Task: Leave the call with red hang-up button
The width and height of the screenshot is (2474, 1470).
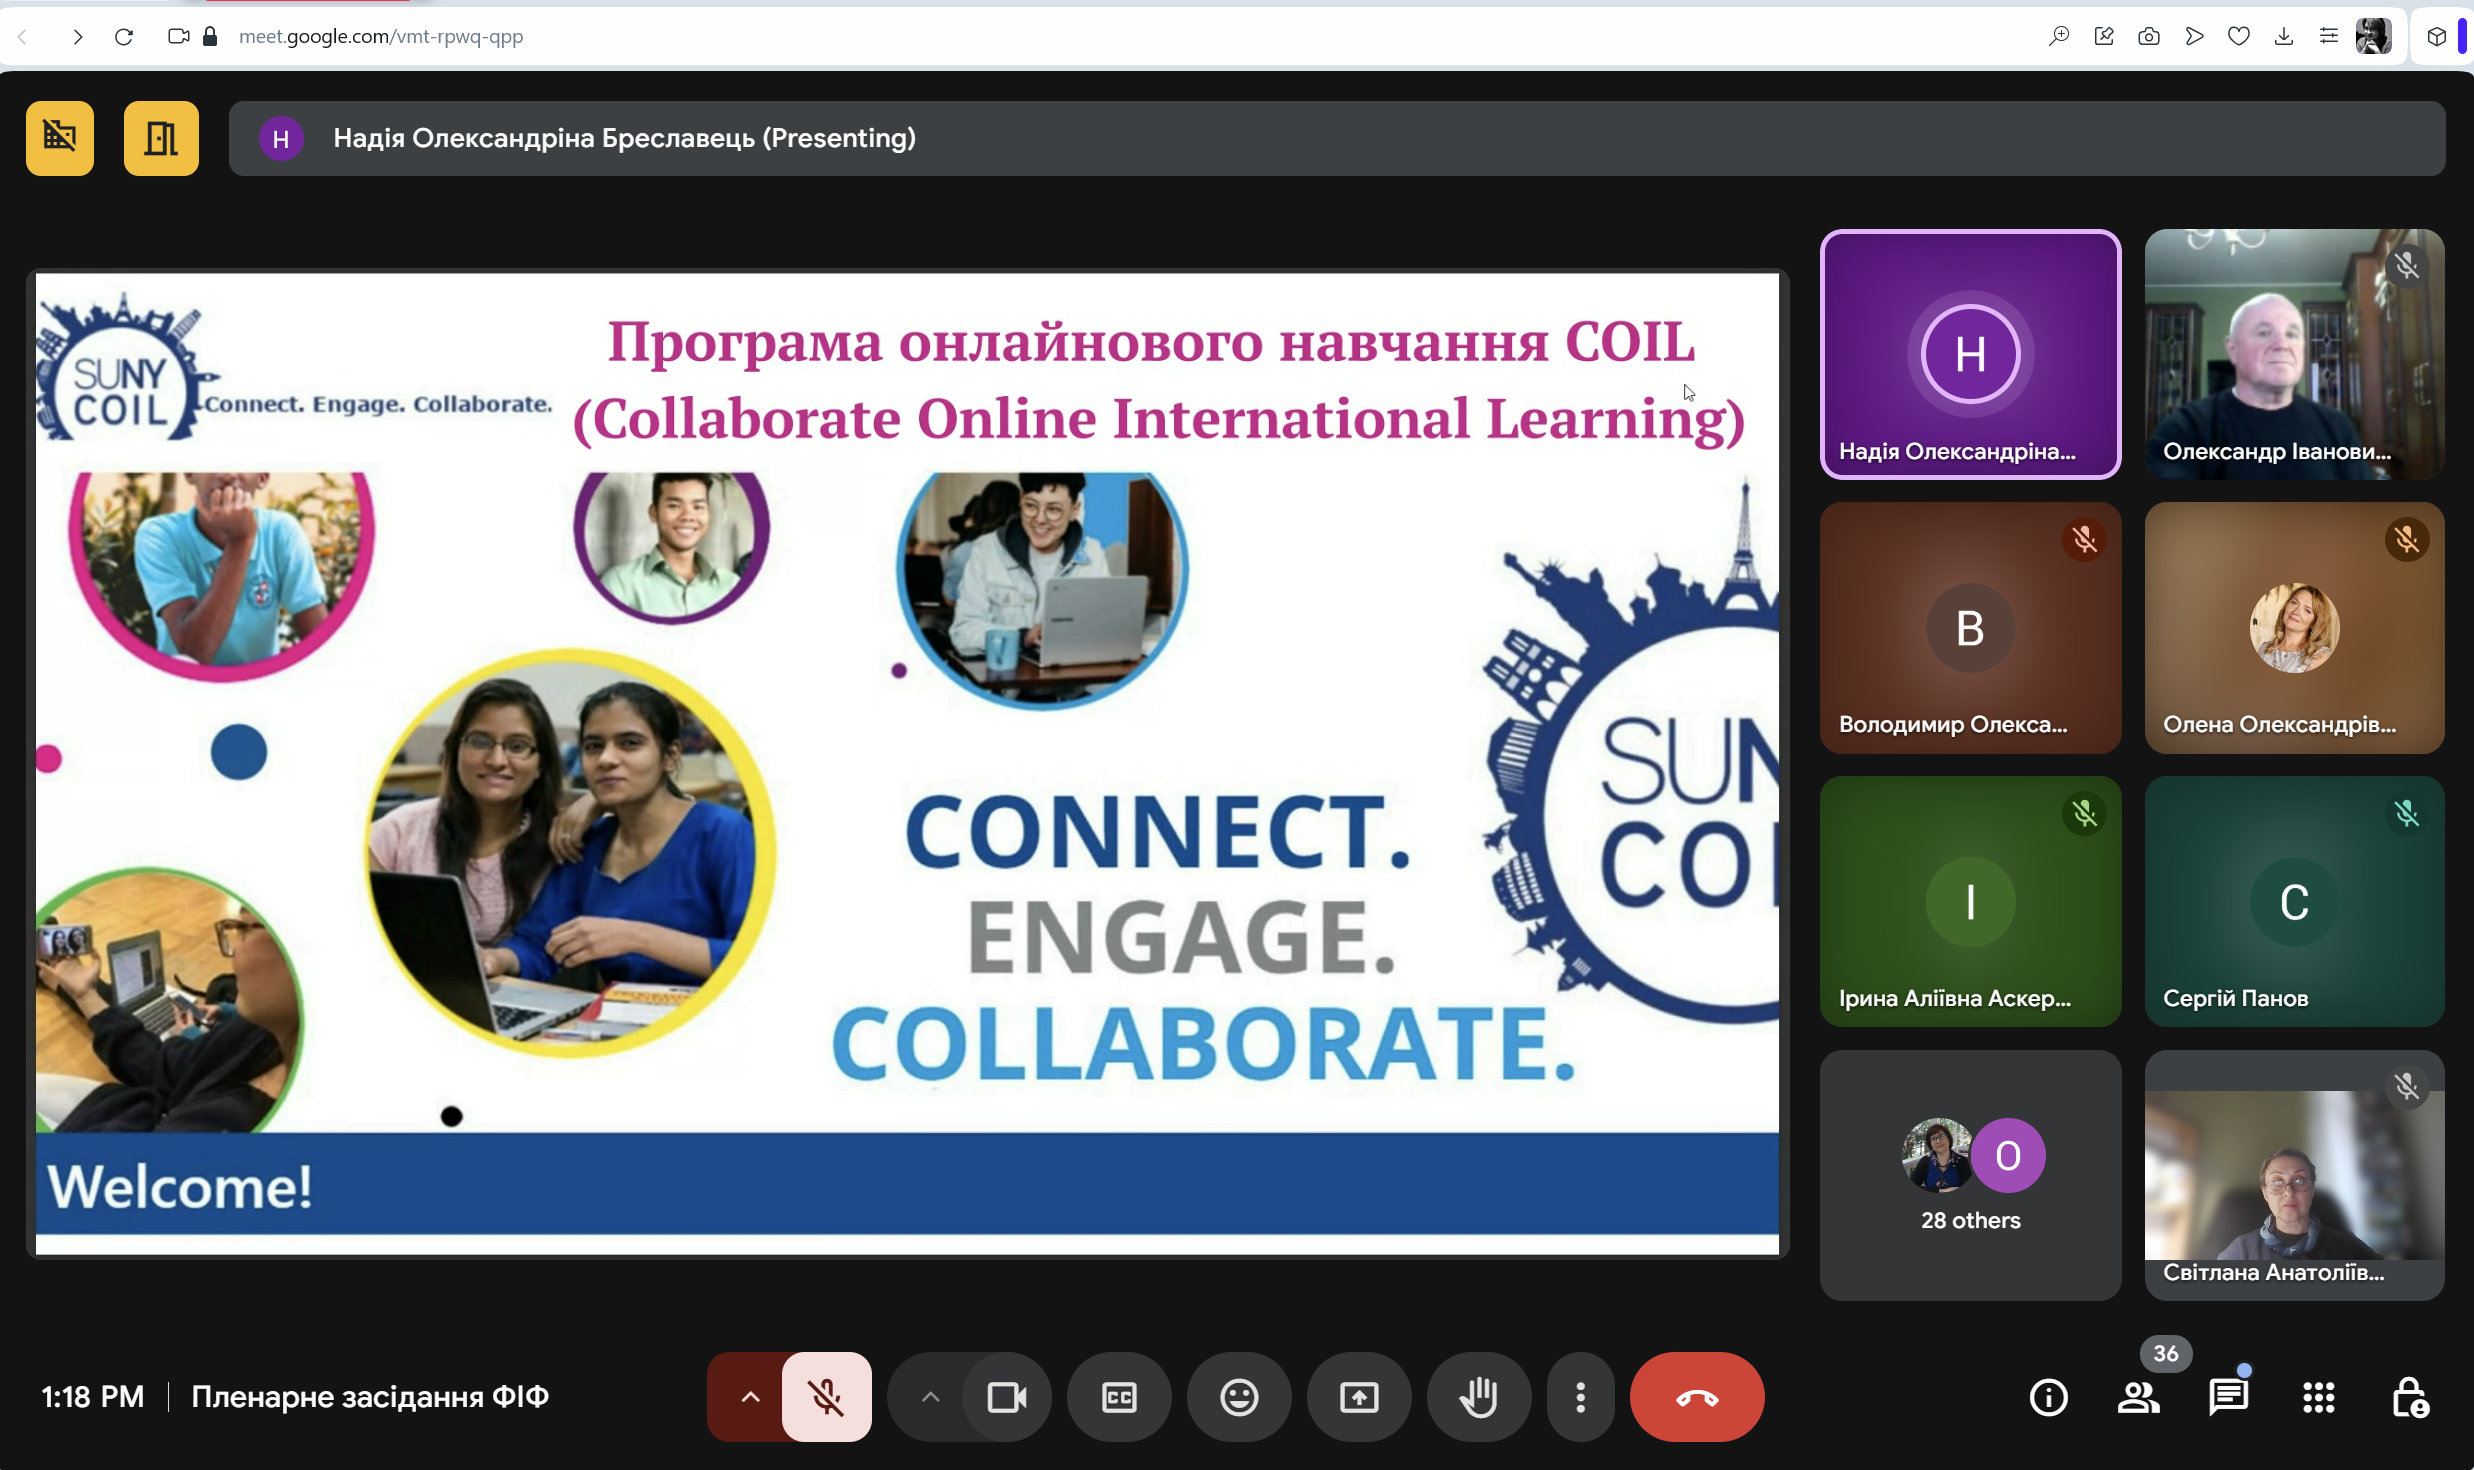Action: click(x=1697, y=1397)
